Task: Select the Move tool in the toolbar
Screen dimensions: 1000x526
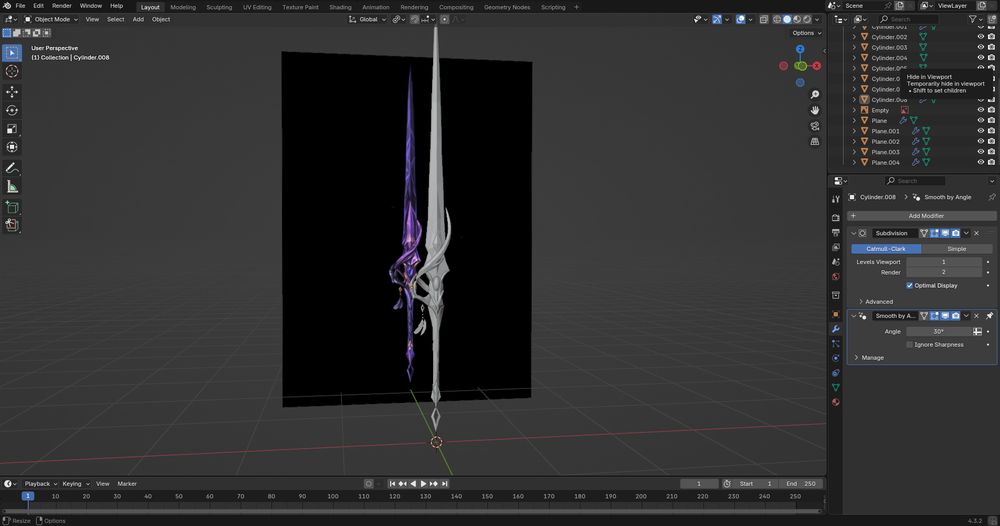Action: tap(12, 91)
